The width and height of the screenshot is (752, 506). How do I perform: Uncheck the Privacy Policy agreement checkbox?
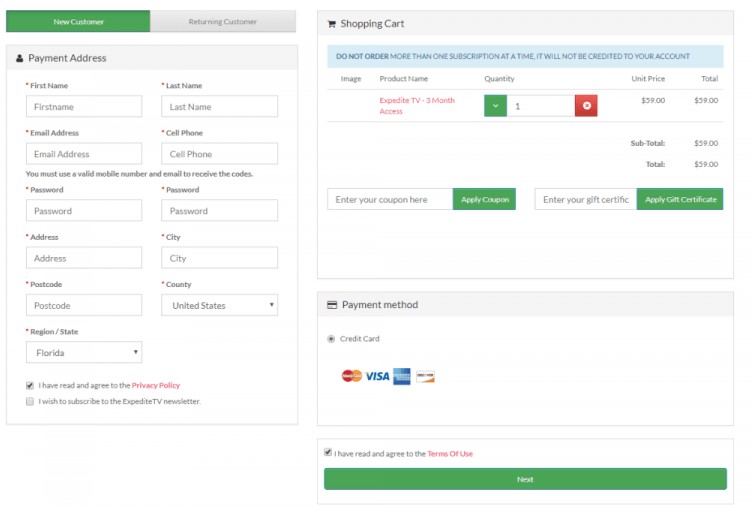pos(30,385)
